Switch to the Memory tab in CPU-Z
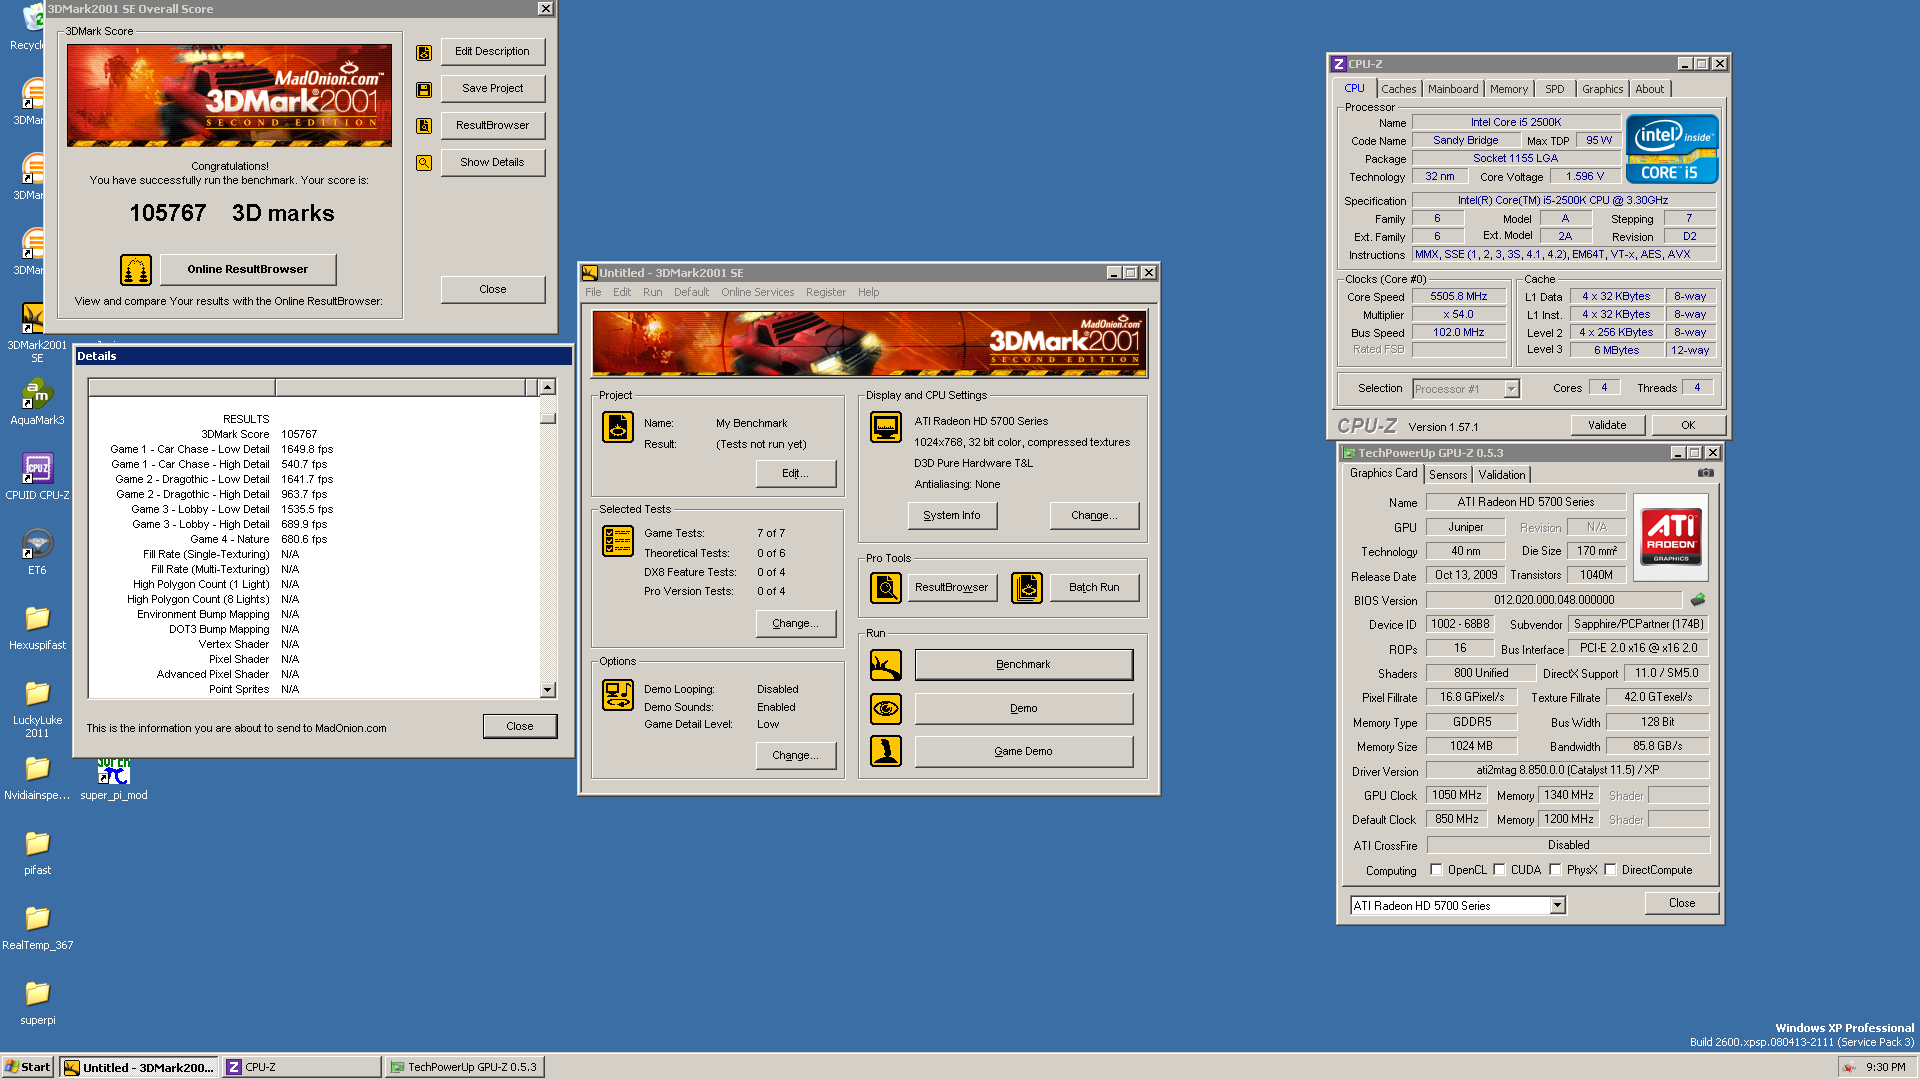Image resolution: width=1920 pixels, height=1080 pixels. point(1508,89)
